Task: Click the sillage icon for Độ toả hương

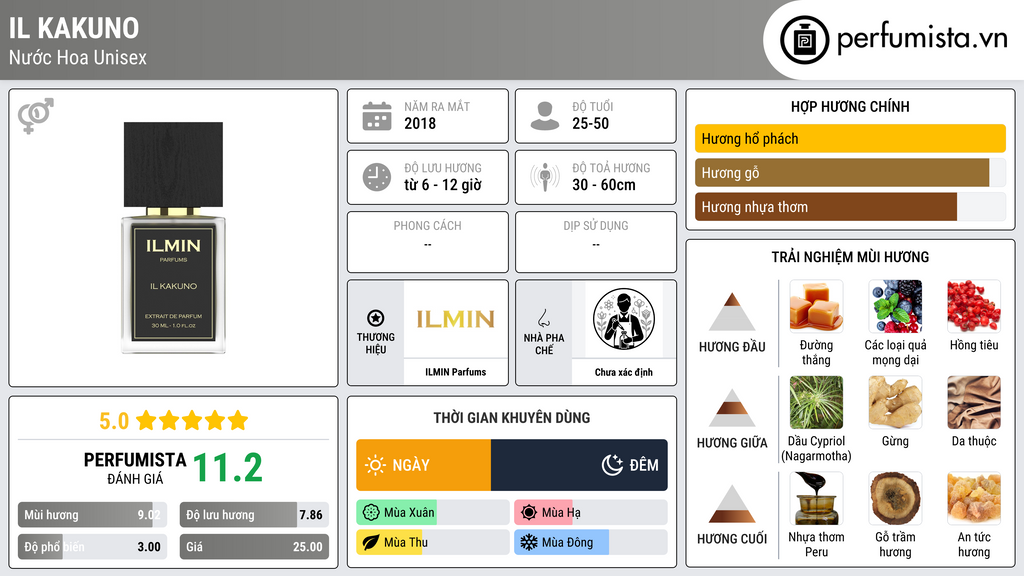Action: (545, 177)
